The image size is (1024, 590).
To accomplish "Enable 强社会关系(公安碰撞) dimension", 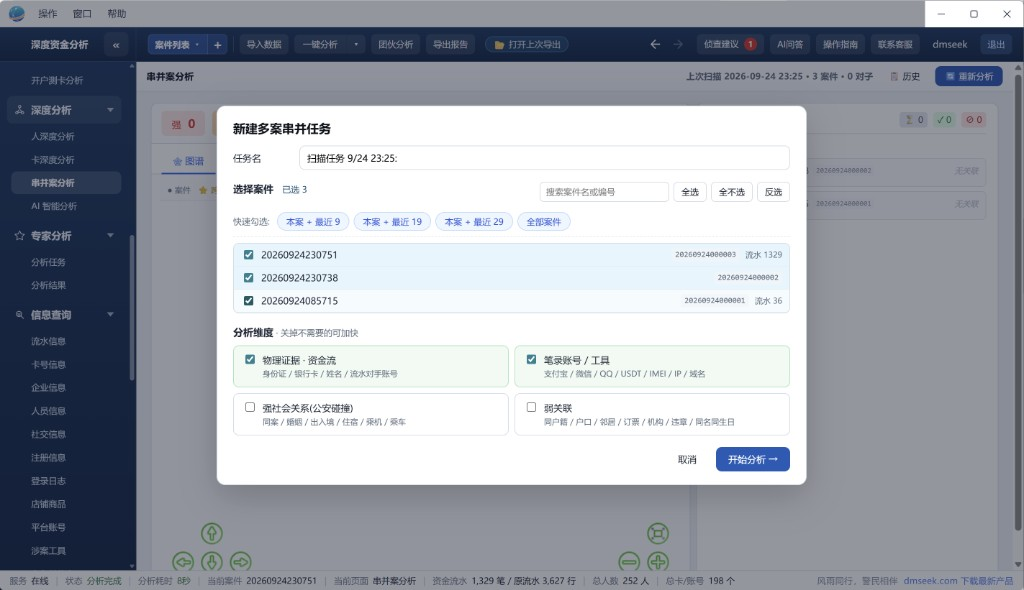I will 249,407.
